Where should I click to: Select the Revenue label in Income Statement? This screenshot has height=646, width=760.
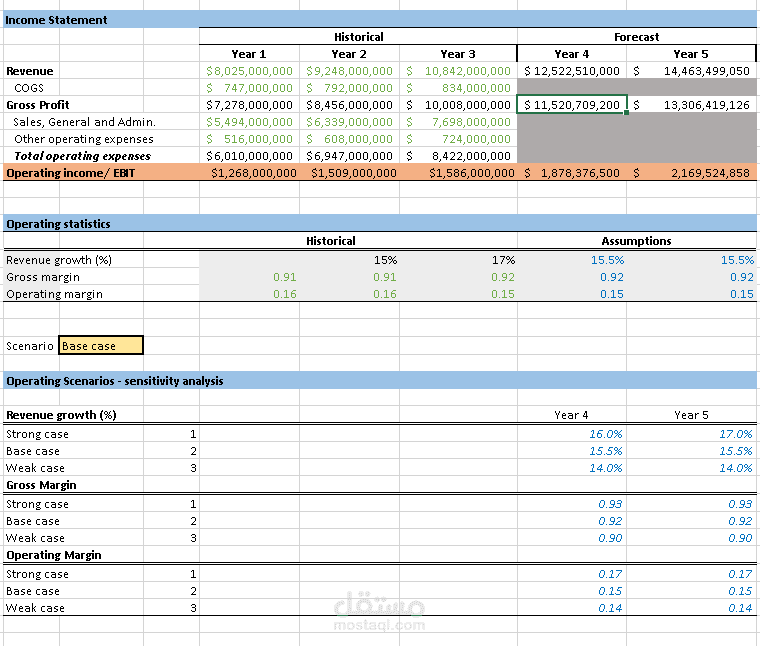30,71
